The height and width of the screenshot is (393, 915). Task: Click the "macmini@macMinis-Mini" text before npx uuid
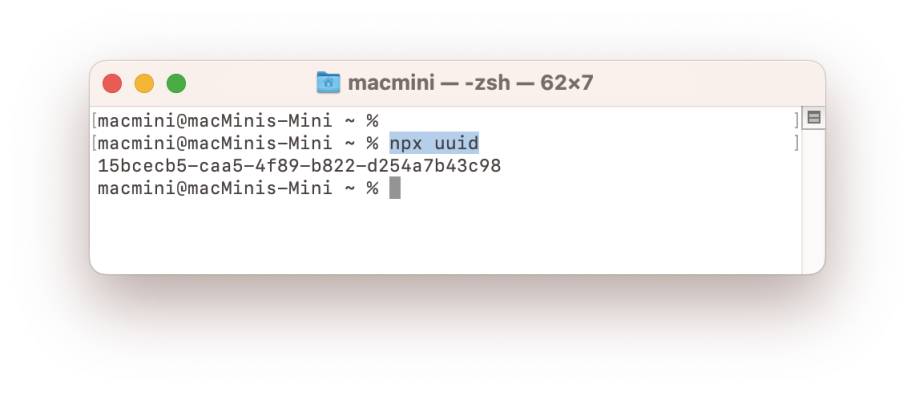tap(215, 143)
